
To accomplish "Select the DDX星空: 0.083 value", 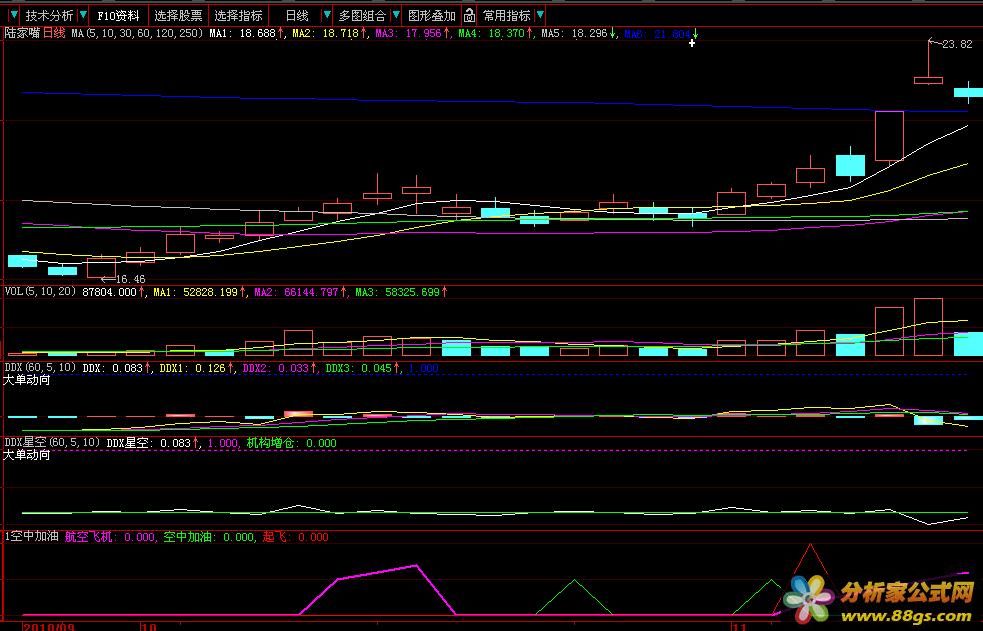I will (x=149, y=442).
